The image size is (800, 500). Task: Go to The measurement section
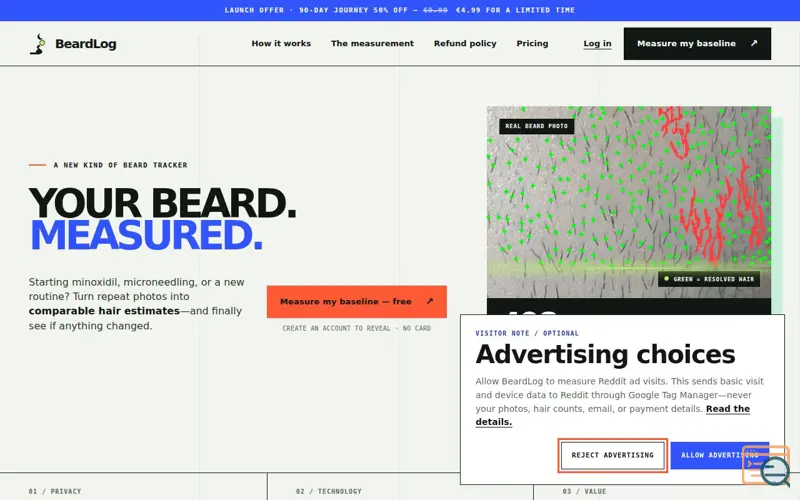pyautogui.click(x=372, y=43)
